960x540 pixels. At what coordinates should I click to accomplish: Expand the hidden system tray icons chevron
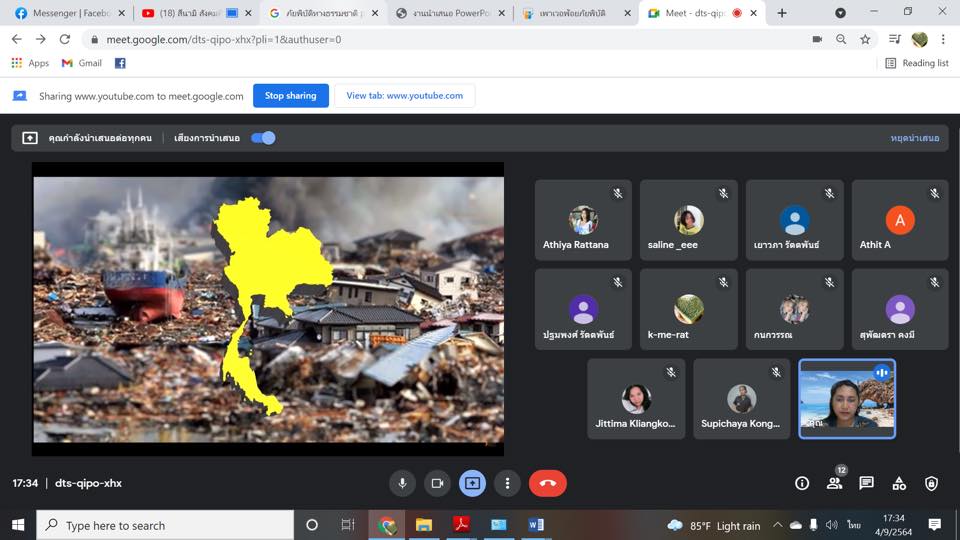click(777, 525)
